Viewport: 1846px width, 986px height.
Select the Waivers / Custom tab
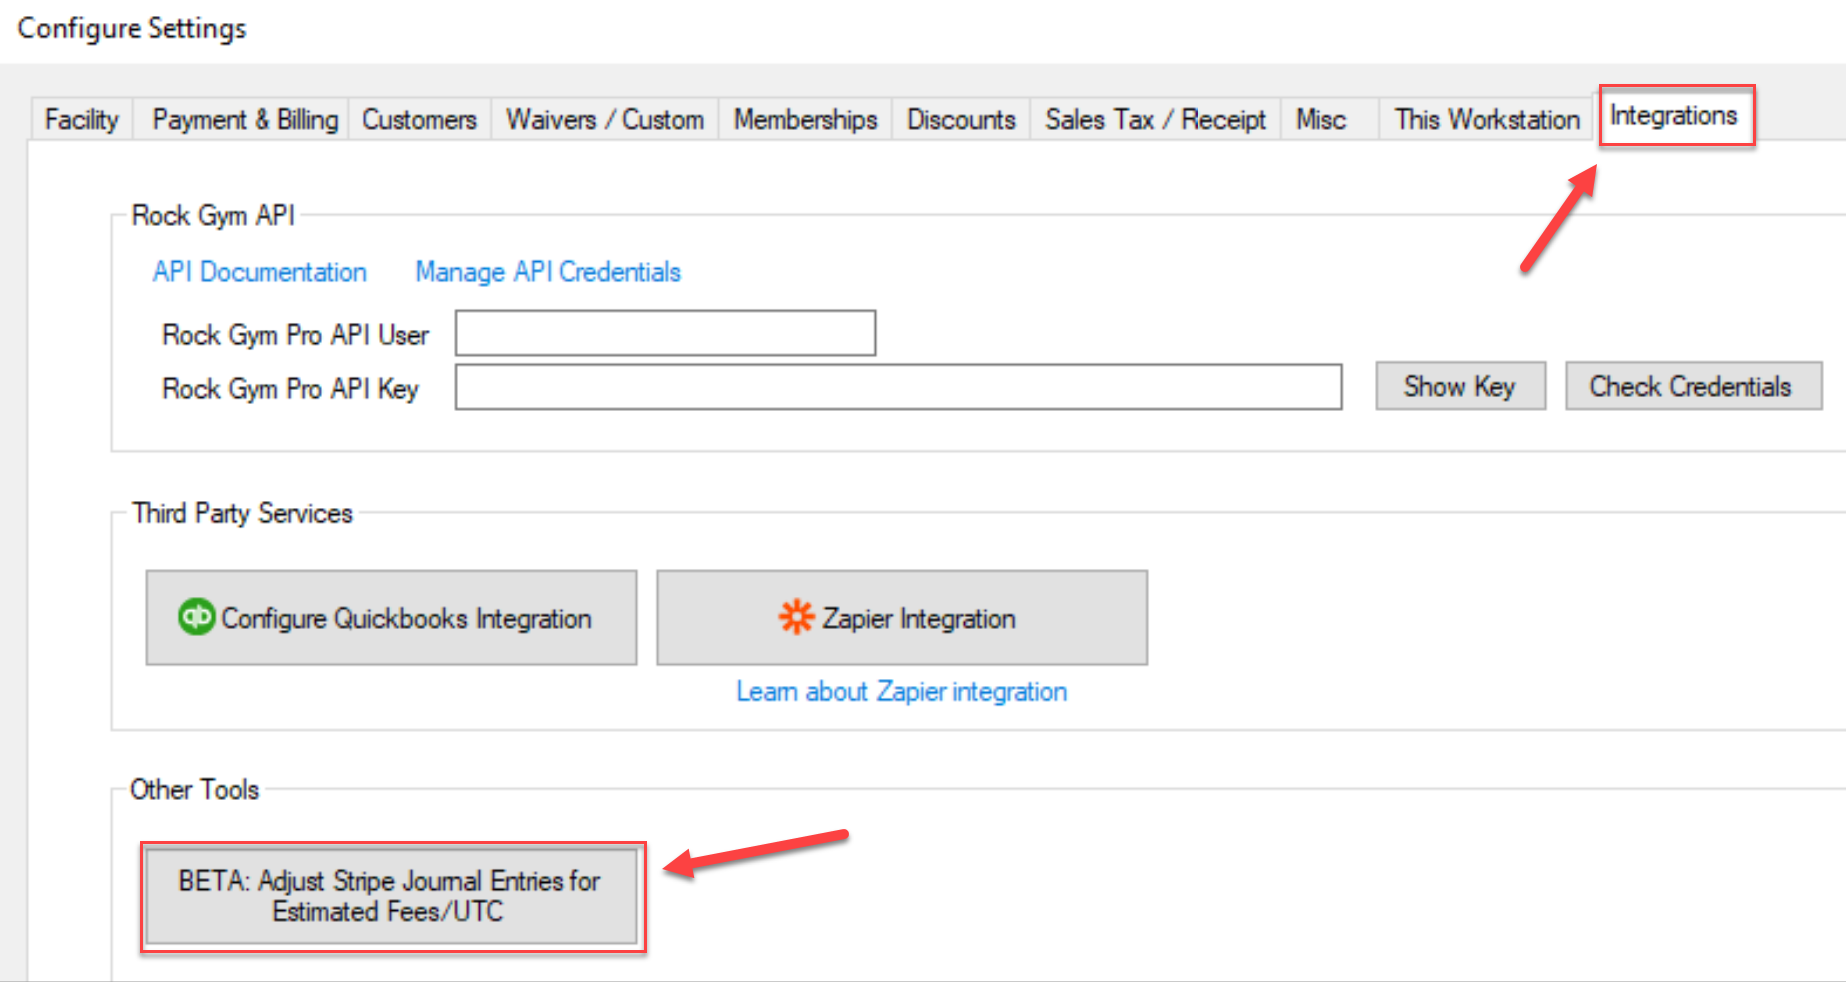[x=605, y=120]
